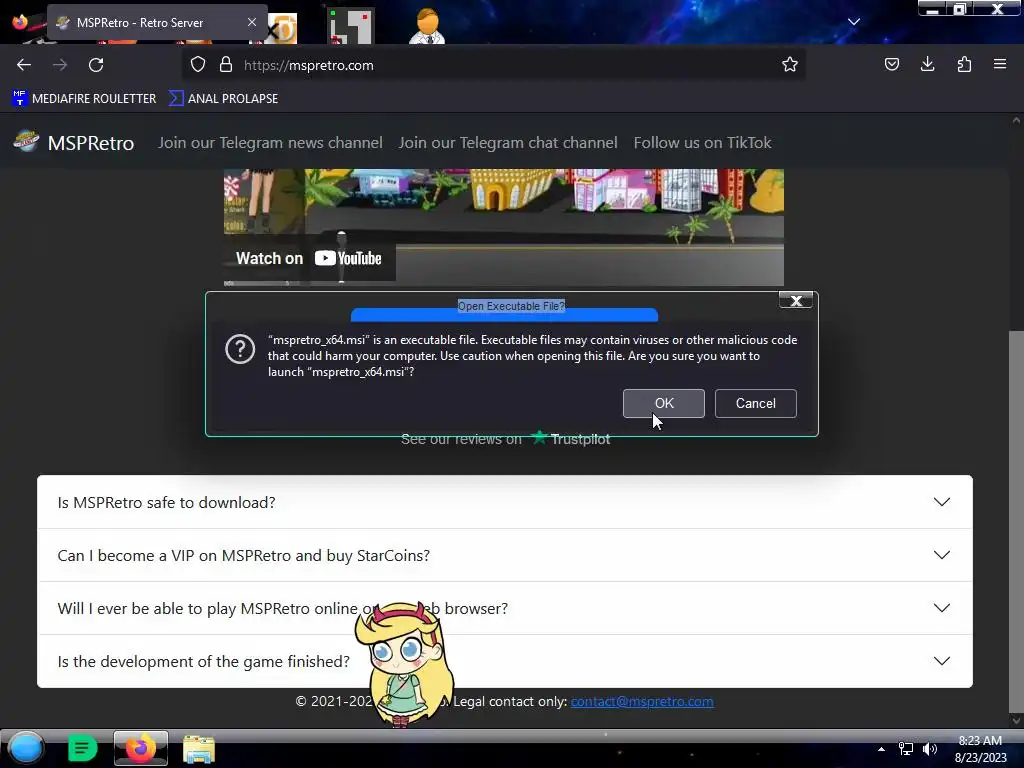1024x768 pixels.
Task: Expand Will I ever play online question
Action: click(505, 608)
